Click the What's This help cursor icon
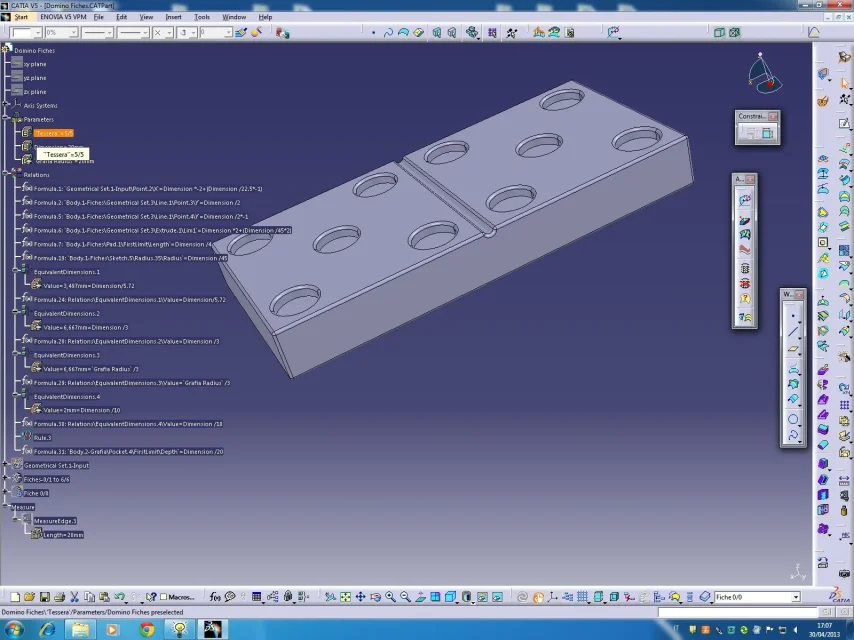This screenshot has height=640, width=854. [x=151, y=597]
